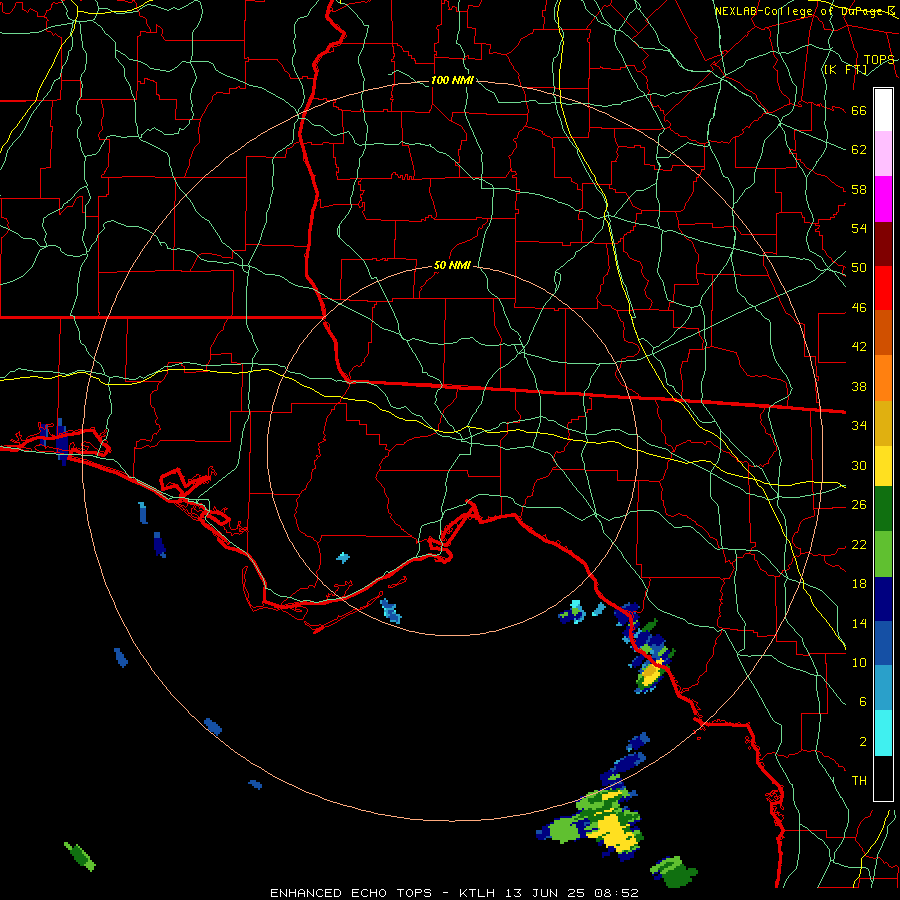Click the K FT units label
The width and height of the screenshot is (900, 900).
click(845, 69)
